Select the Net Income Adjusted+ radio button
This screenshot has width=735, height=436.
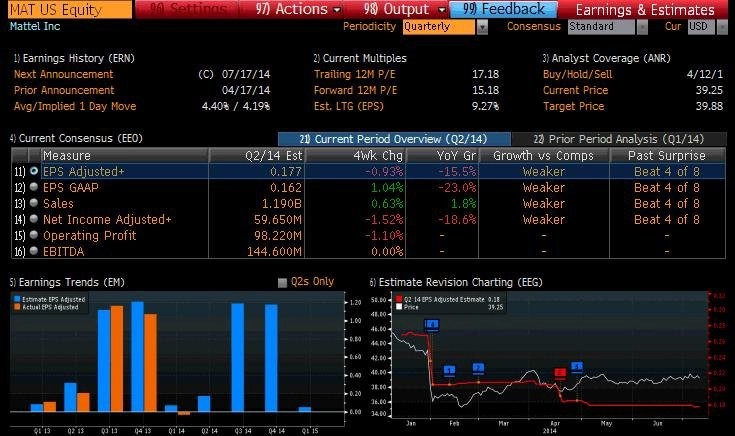pyautogui.click(x=34, y=219)
